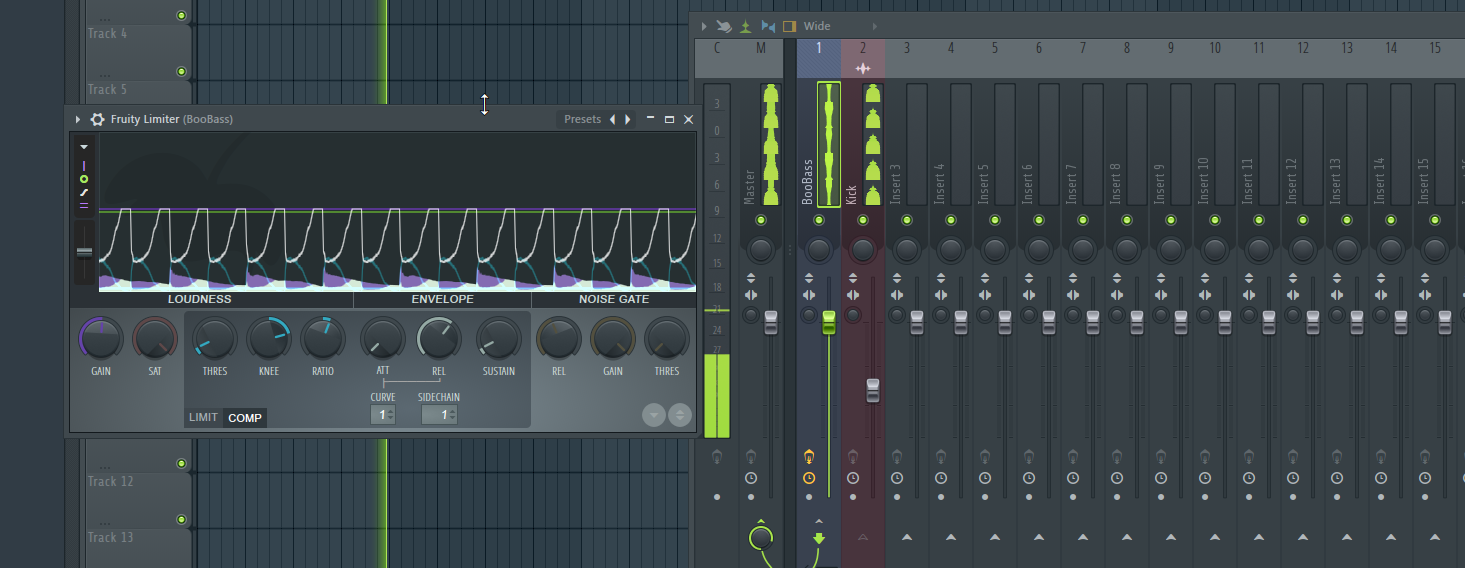
Task: Click arrow right of Wide layout selector
Action: click(874, 26)
